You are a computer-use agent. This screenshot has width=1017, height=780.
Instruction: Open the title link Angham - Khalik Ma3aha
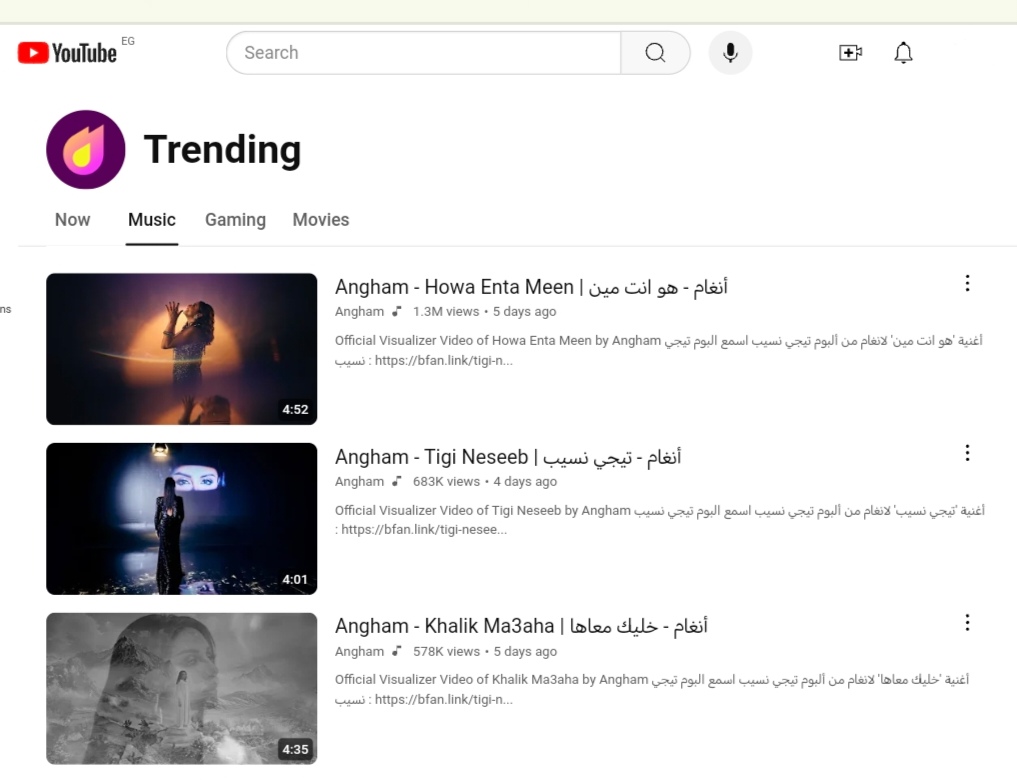[x=521, y=626]
